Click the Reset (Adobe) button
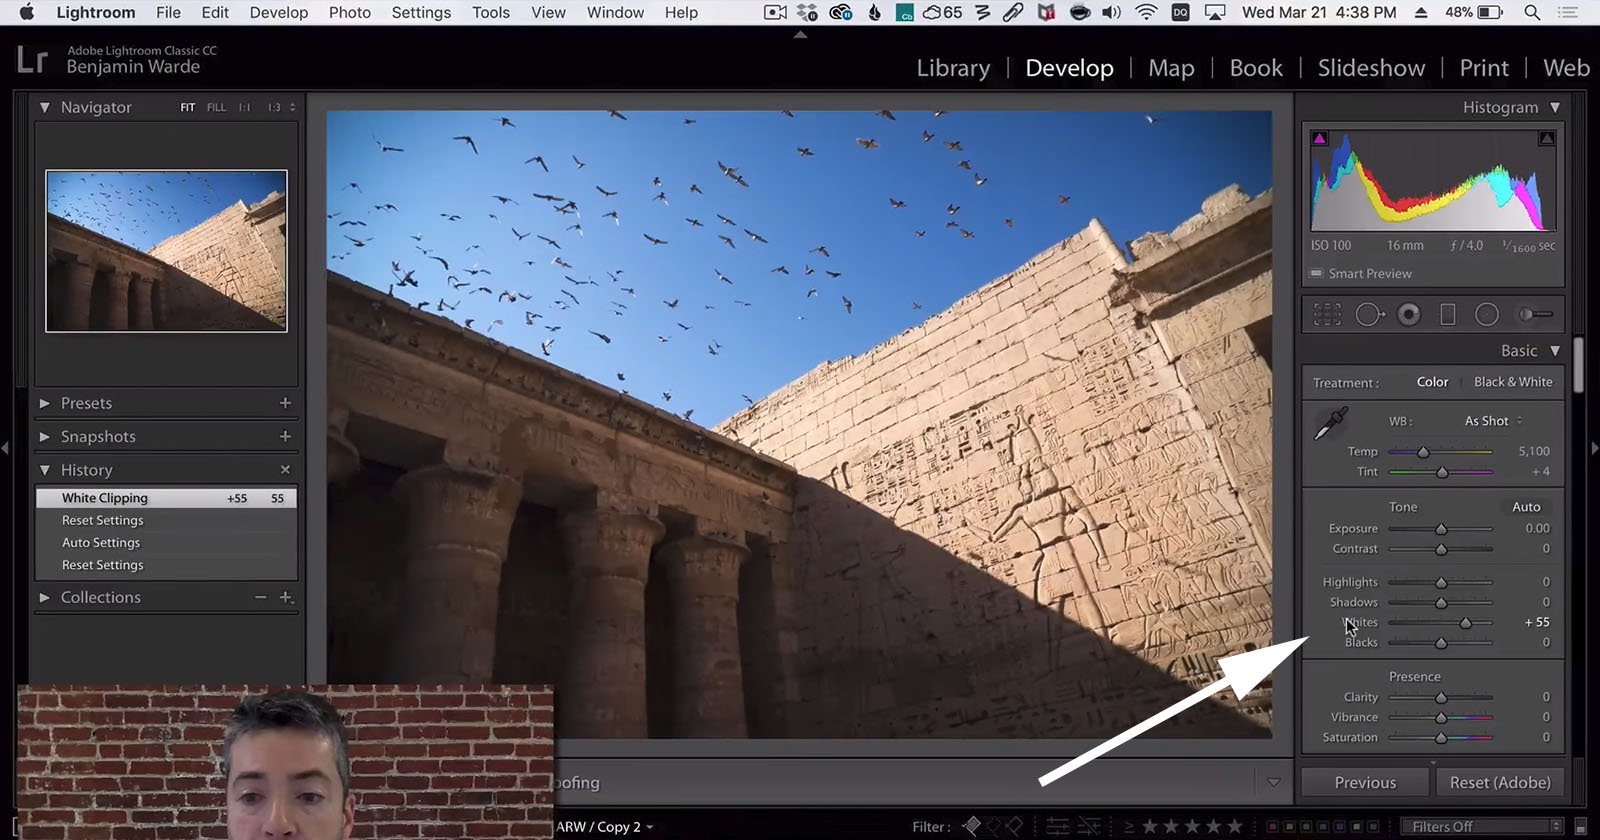The image size is (1600, 840). coord(1499,782)
